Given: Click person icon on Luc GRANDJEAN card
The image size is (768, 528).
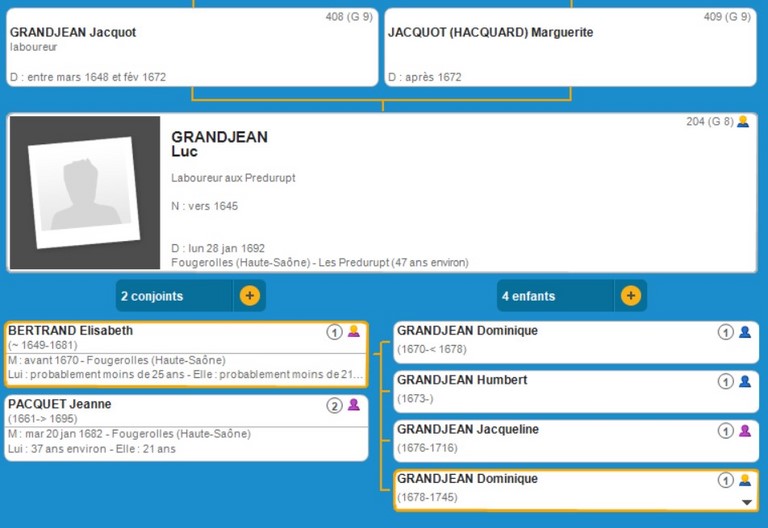Looking at the screenshot, I should (742, 122).
